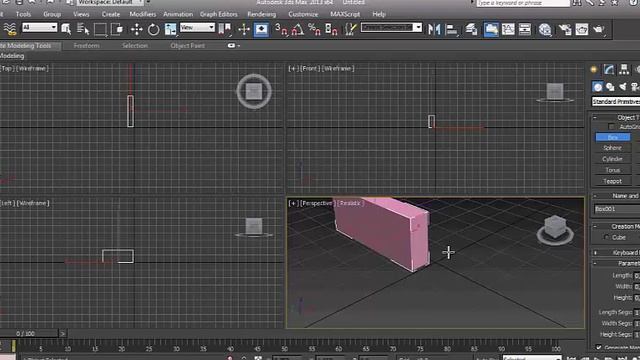Toggle Spinner Snap
The height and width of the screenshot is (360, 640).
click(x=331, y=29)
